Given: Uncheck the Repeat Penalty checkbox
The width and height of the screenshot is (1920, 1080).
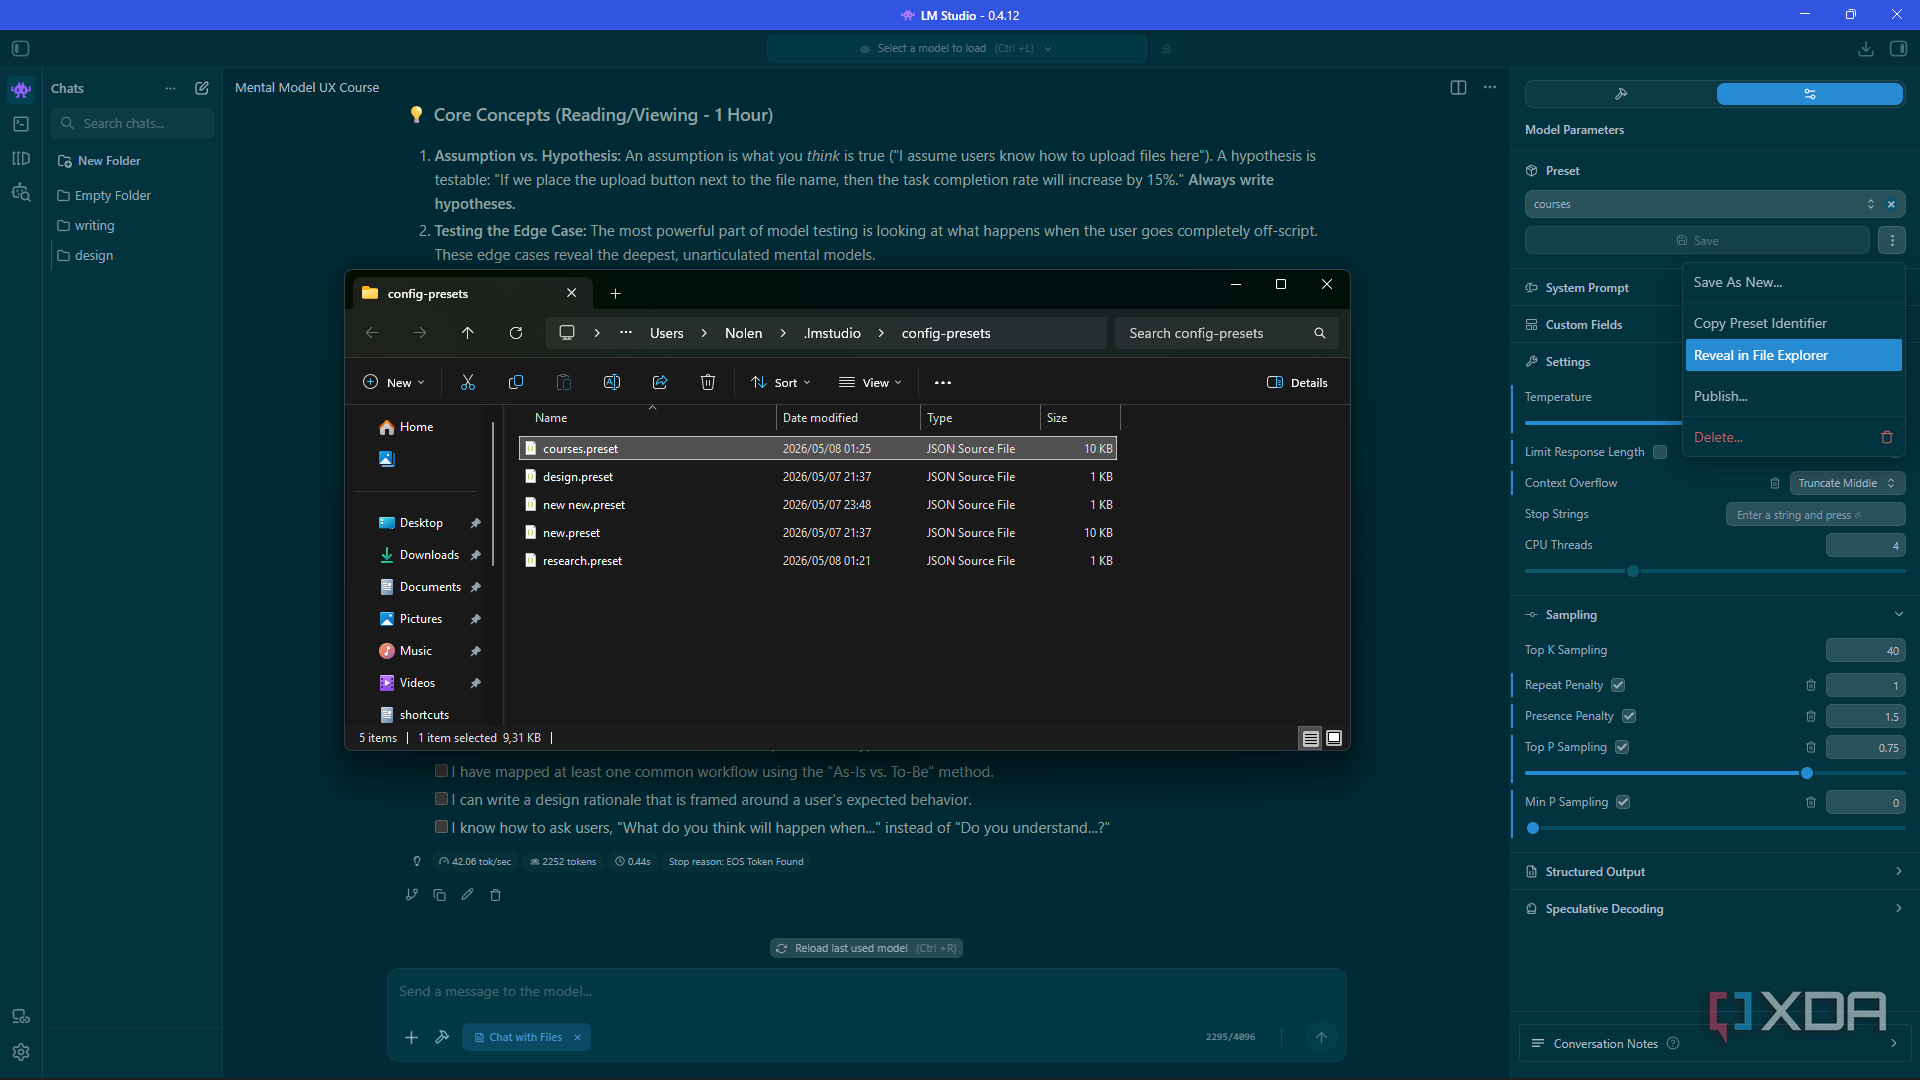Looking at the screenshot, I should click(1618, 685).
